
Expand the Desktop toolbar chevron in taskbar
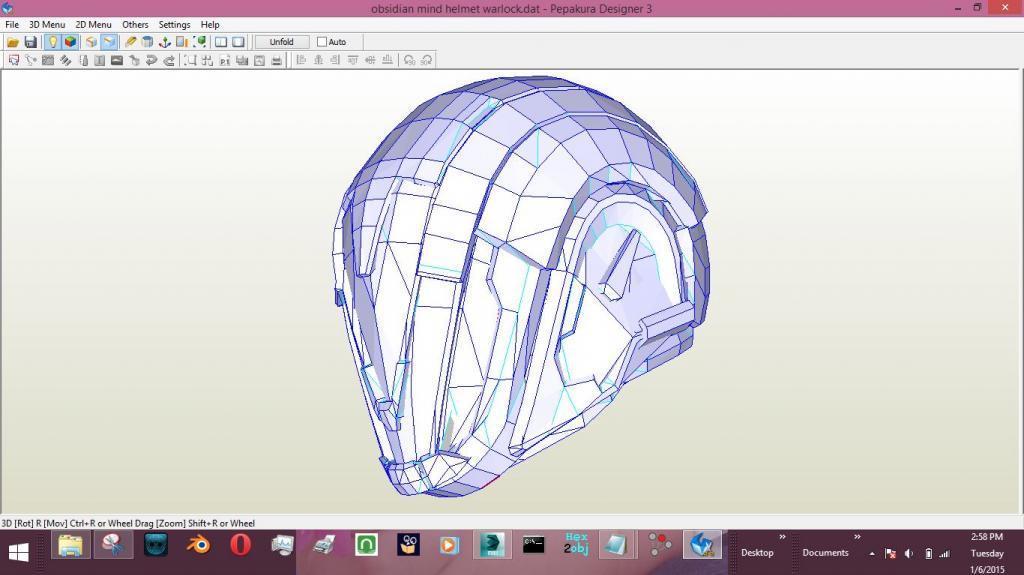pos(782,537)
